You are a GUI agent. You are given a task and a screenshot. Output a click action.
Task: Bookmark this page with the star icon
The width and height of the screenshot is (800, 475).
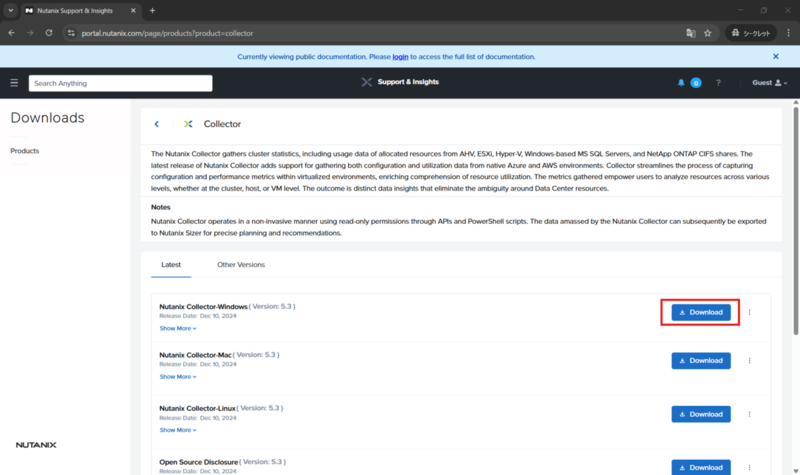point(708,33)
